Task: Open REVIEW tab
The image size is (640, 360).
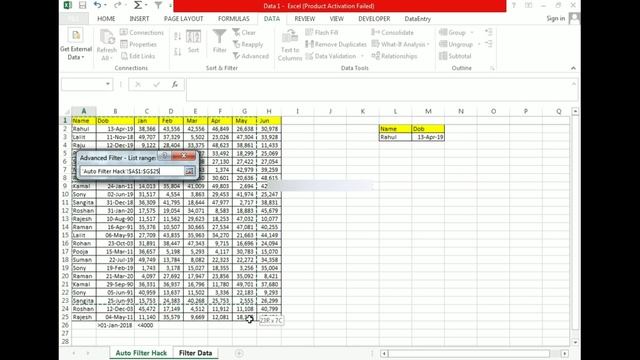Action: pyautogui.click(x=304, y=19)
